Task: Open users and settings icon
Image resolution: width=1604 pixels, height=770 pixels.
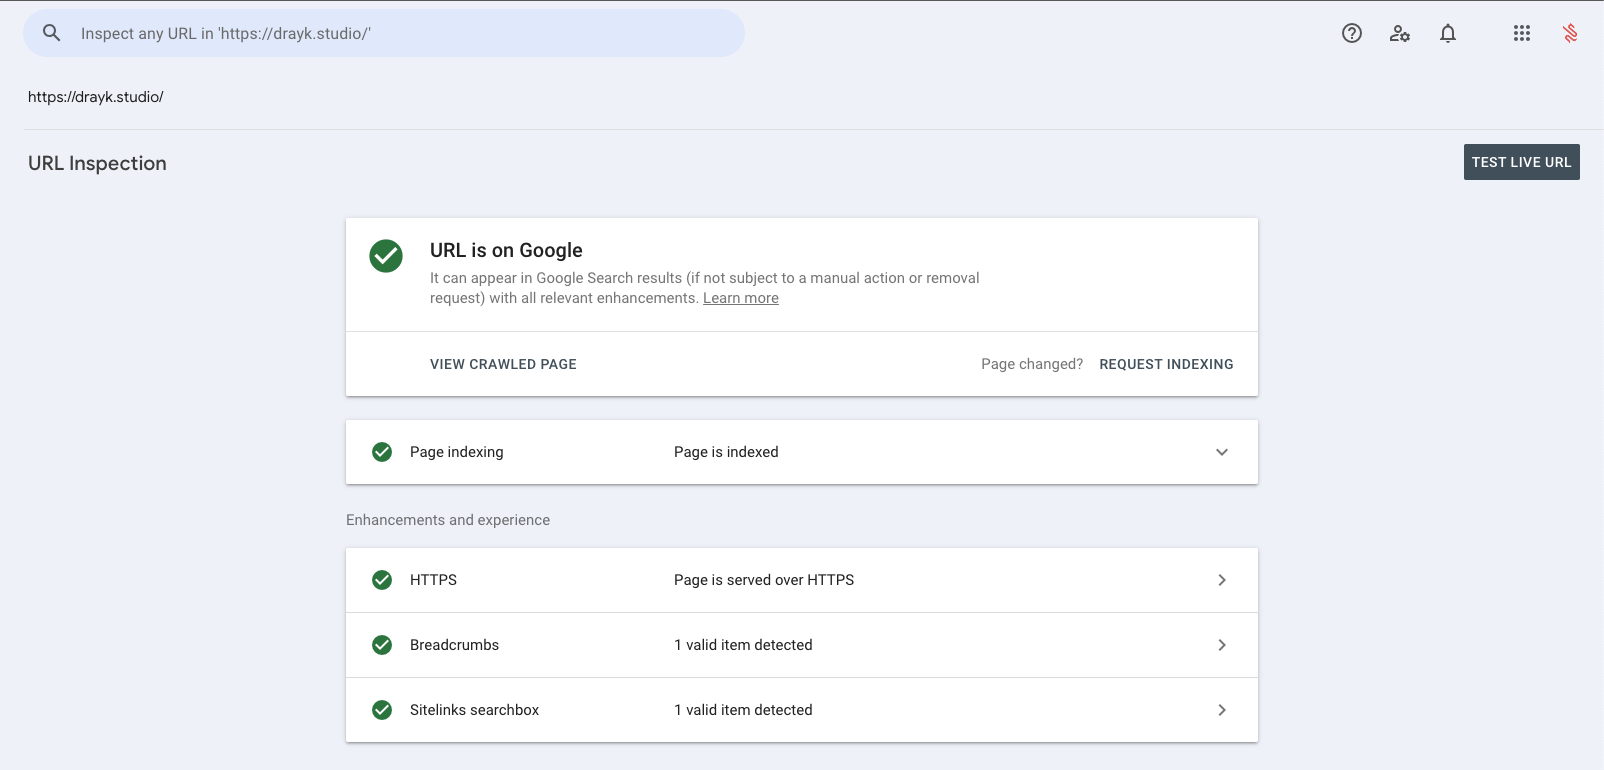Action: click(x=1400, y=33)
